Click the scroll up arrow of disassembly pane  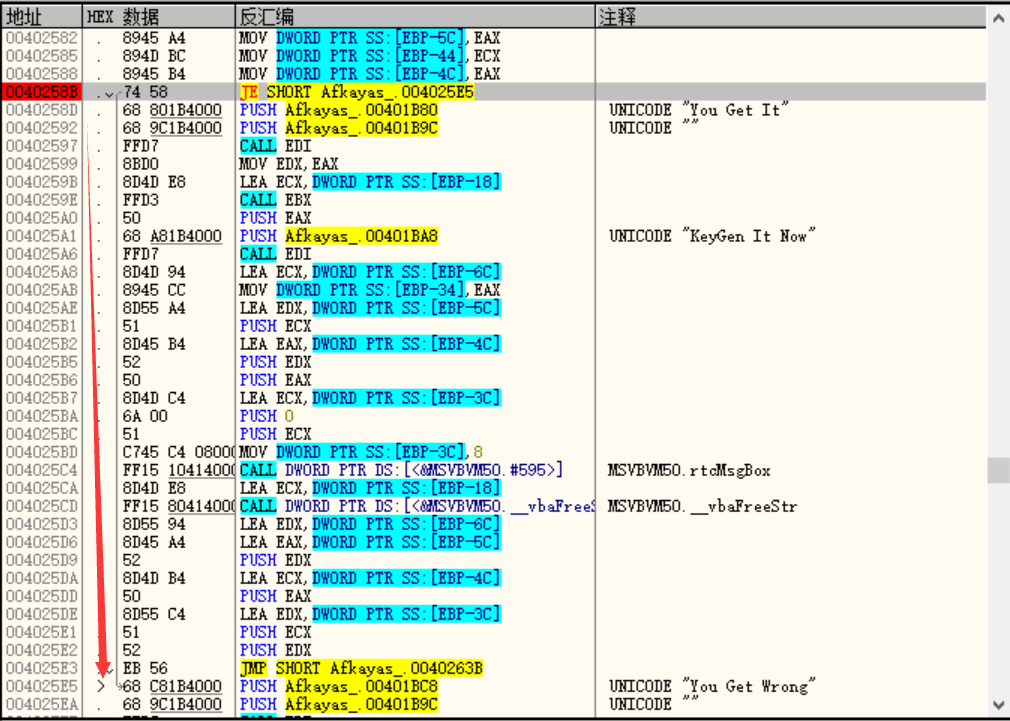[x=998, y=17]
